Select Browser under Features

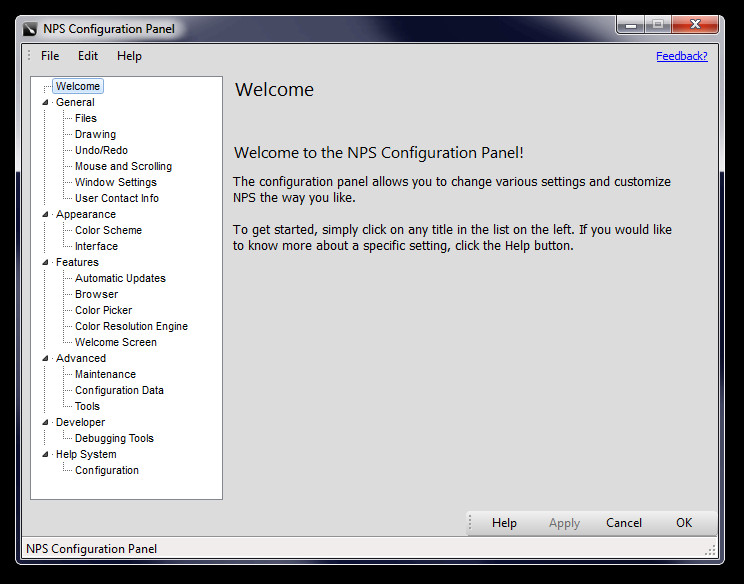(x=96, y=294)
